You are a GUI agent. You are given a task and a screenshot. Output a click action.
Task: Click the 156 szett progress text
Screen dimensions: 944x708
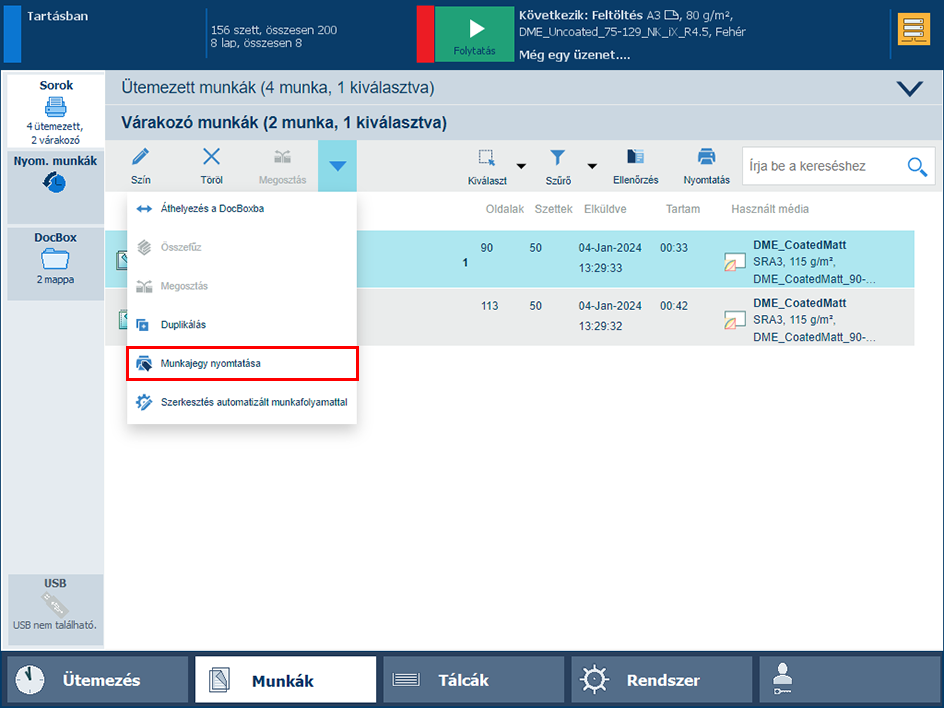pyautogui.click(x=274, y=30)
